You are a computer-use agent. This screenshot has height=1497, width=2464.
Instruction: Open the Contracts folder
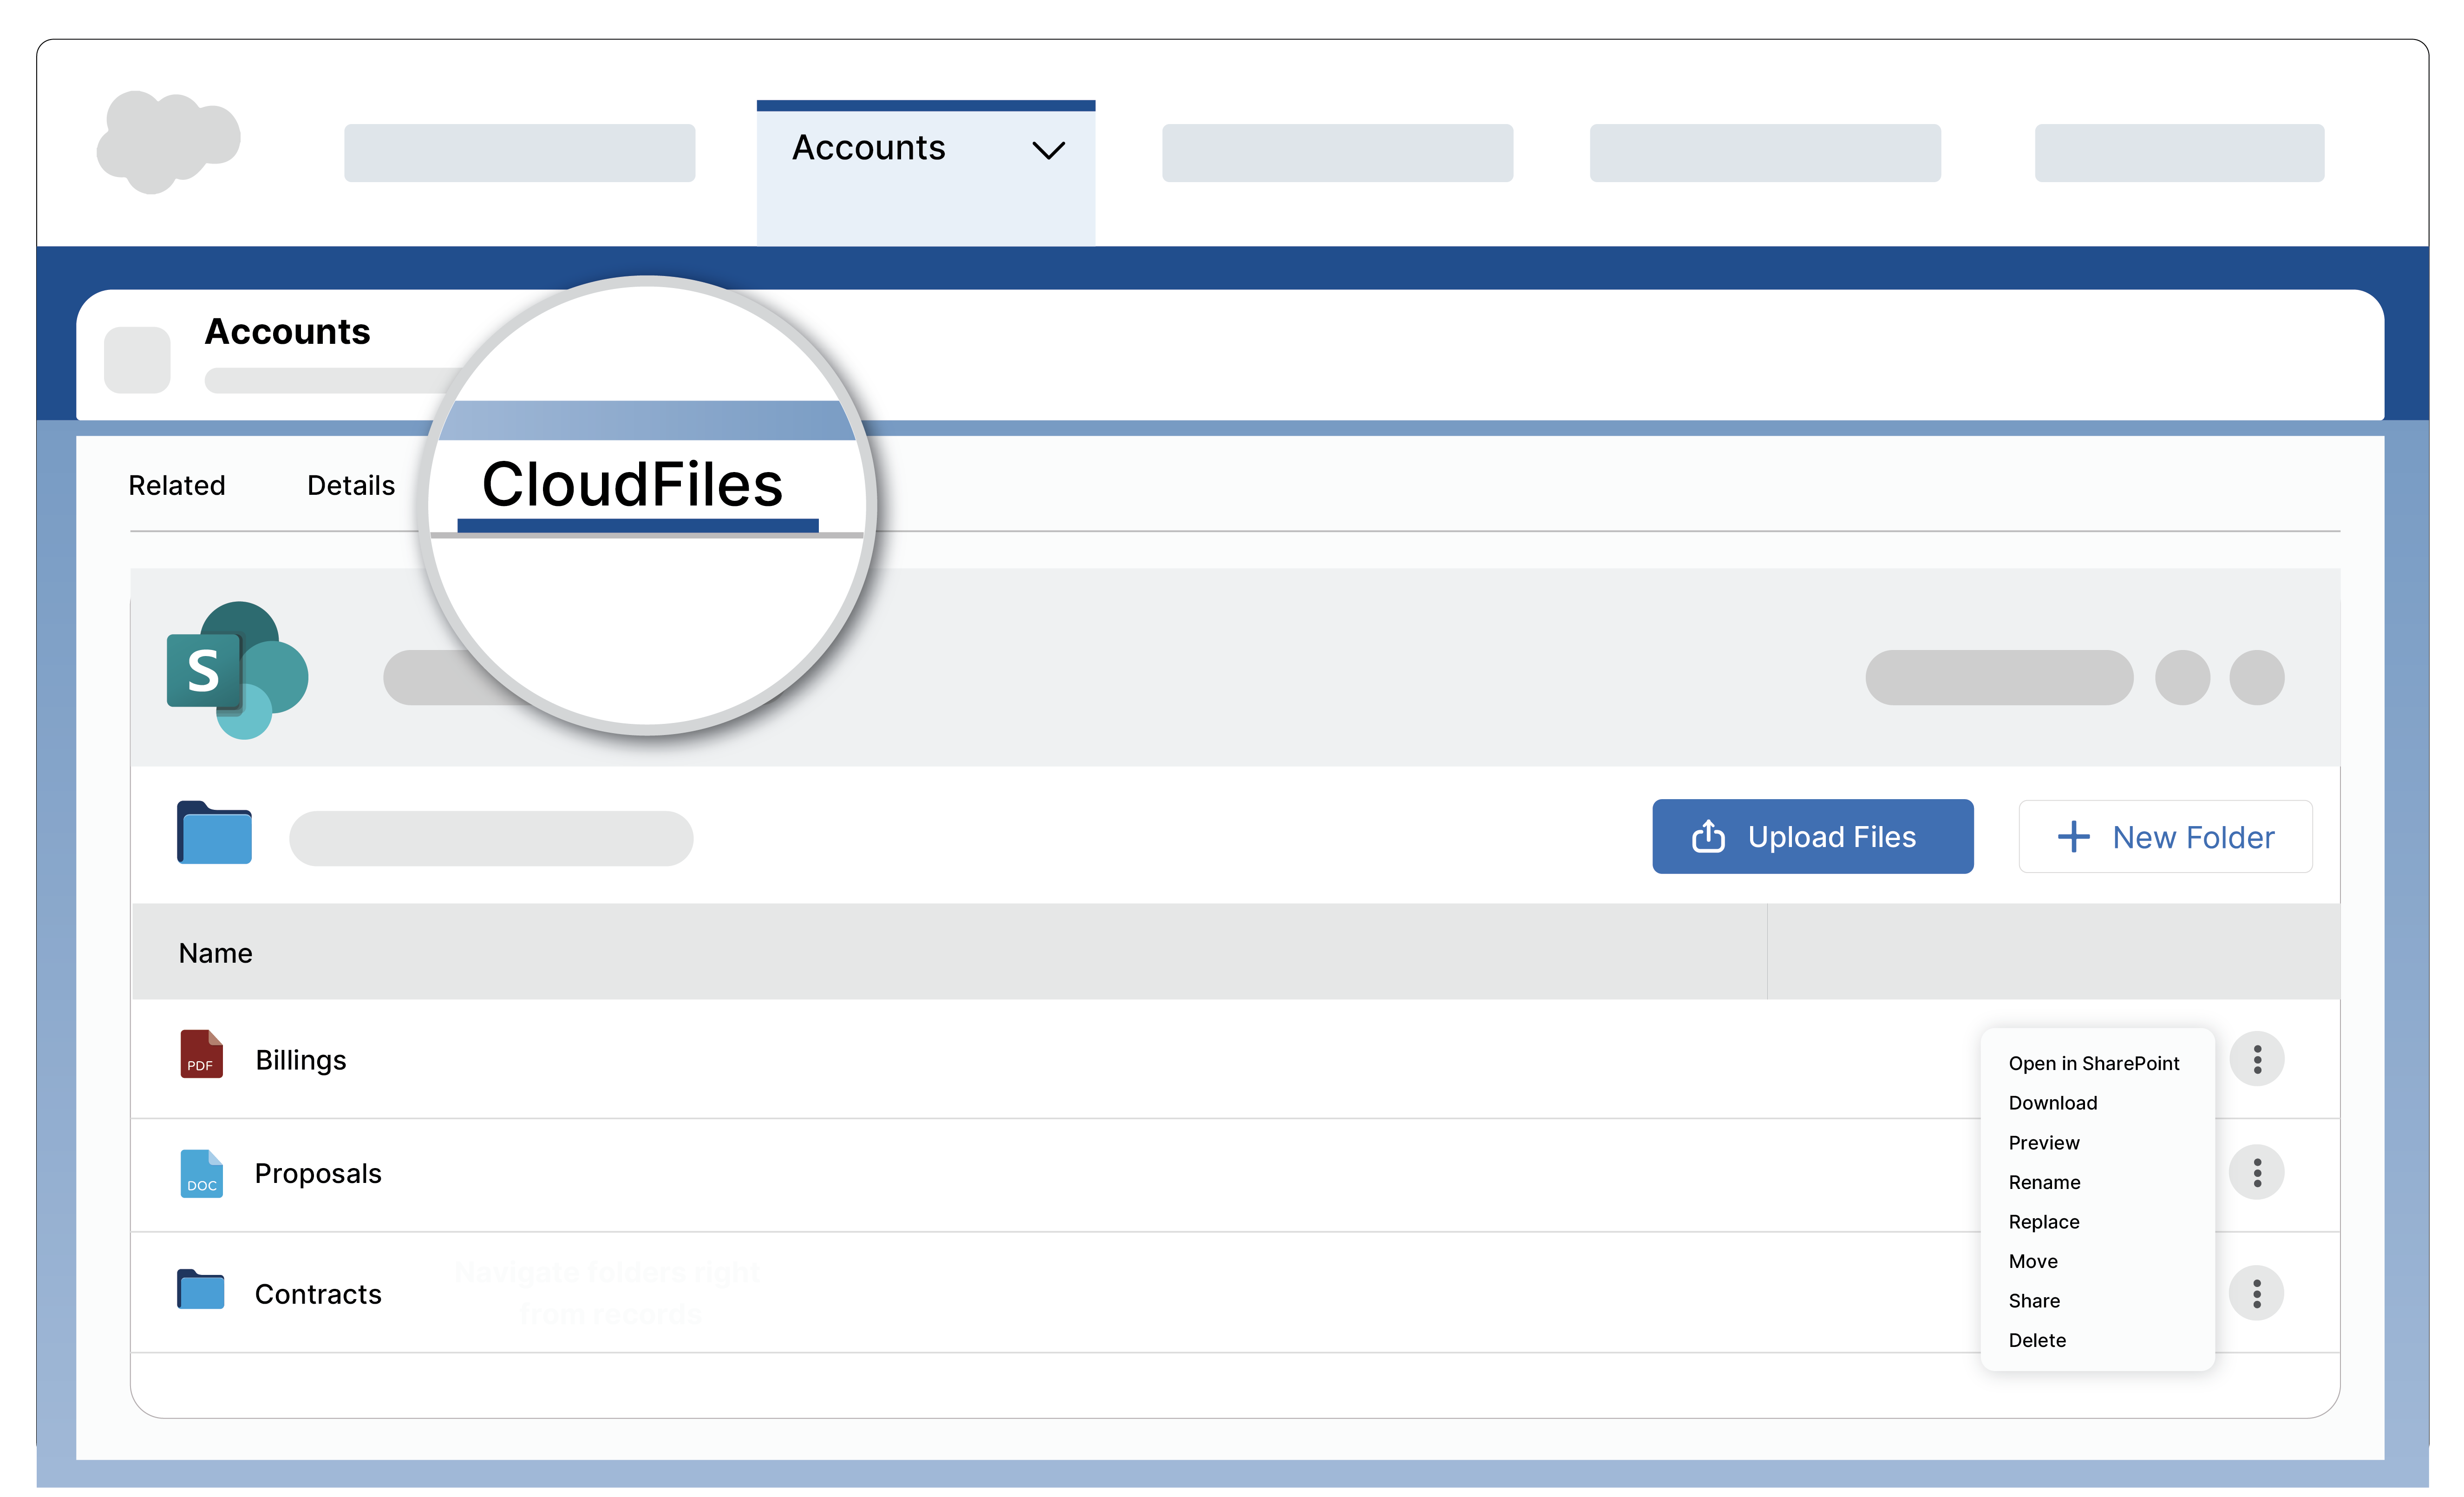318,1294
